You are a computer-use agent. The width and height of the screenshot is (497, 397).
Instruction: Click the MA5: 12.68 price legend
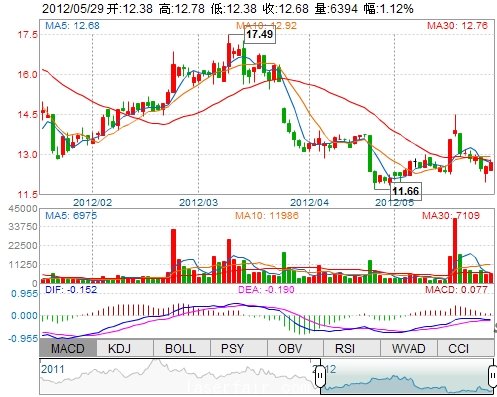(72, 25)
